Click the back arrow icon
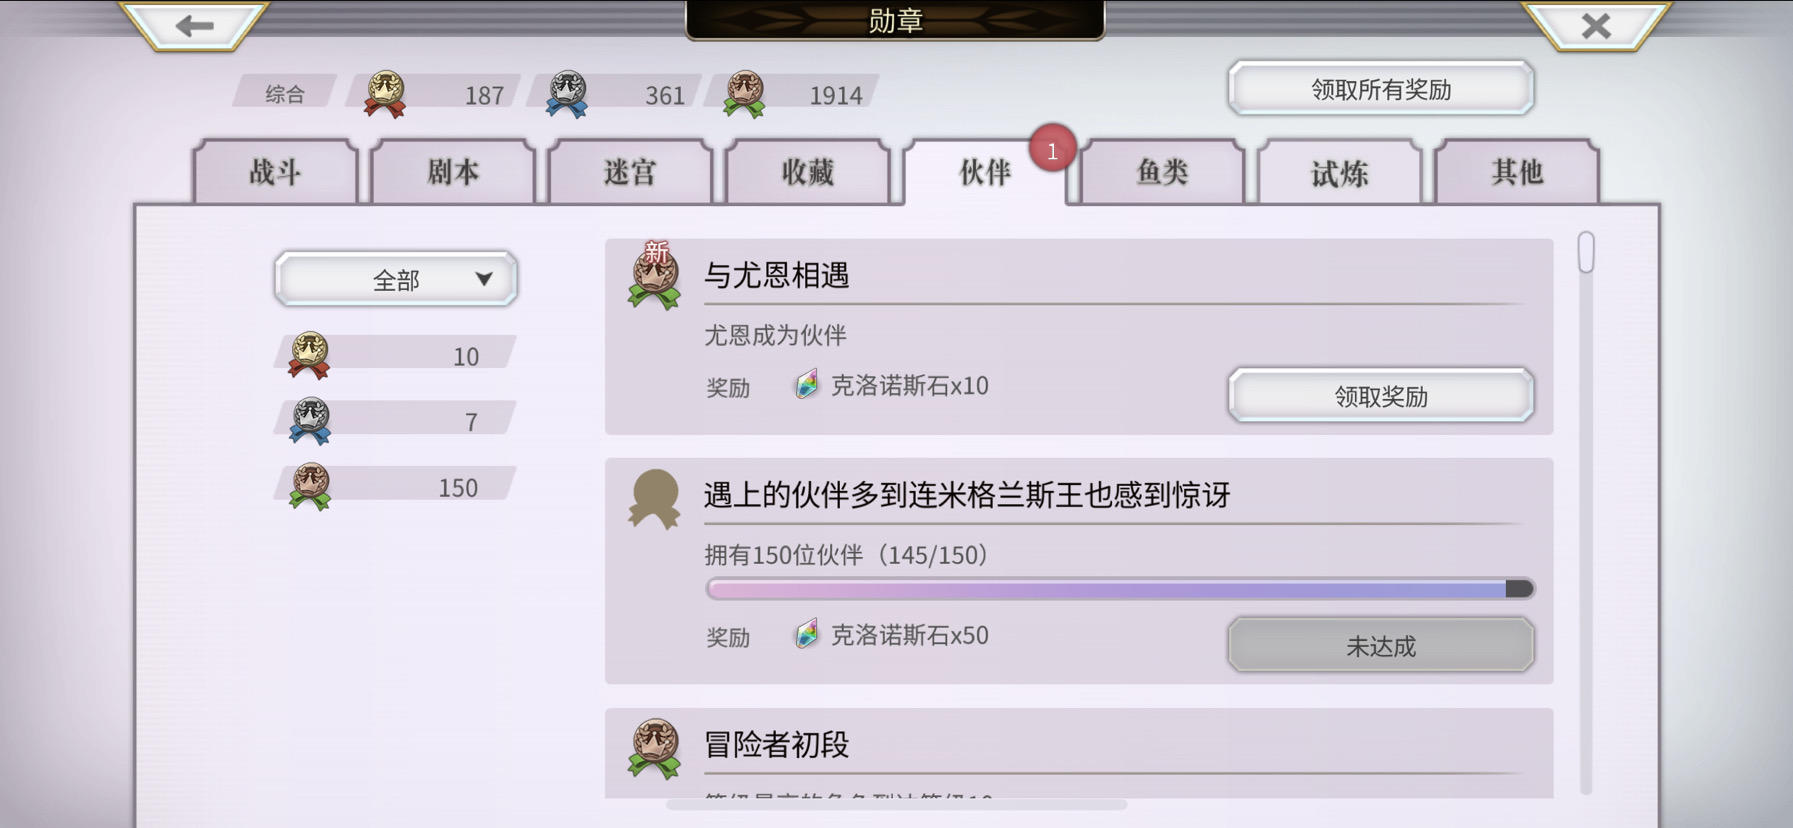This screenshot has width=1793, height=828. point(194,24)
